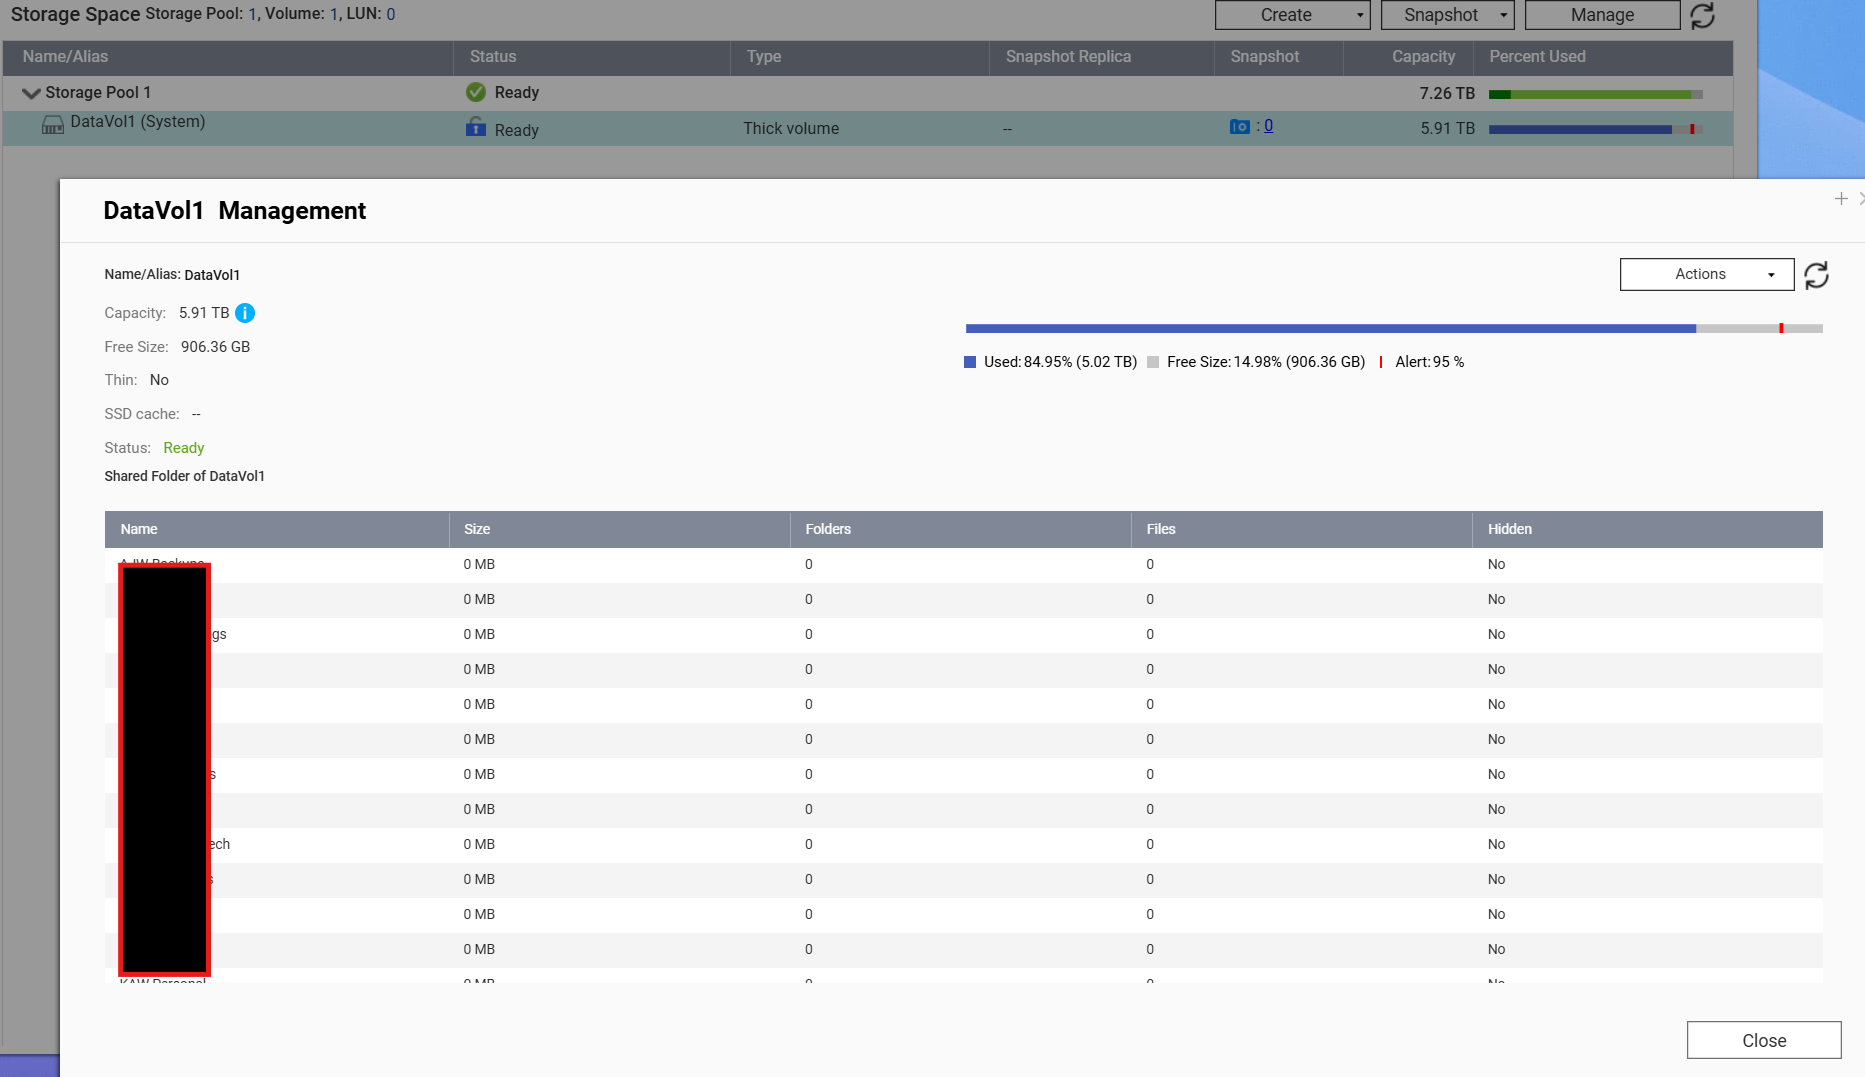
Task: Click the 'Alert: 95 %' legend text
Action: pyautogui.click(x=1430, y=362)
